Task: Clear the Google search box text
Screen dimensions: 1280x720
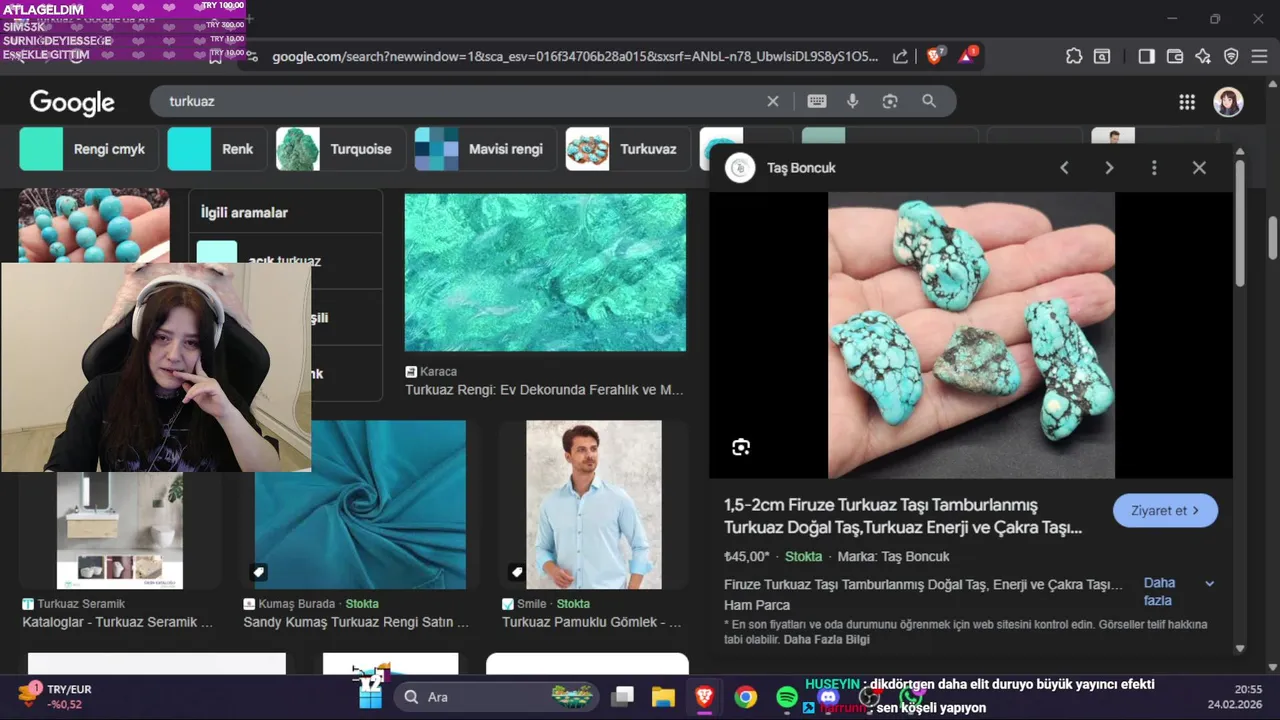Action: click(773, 101)
